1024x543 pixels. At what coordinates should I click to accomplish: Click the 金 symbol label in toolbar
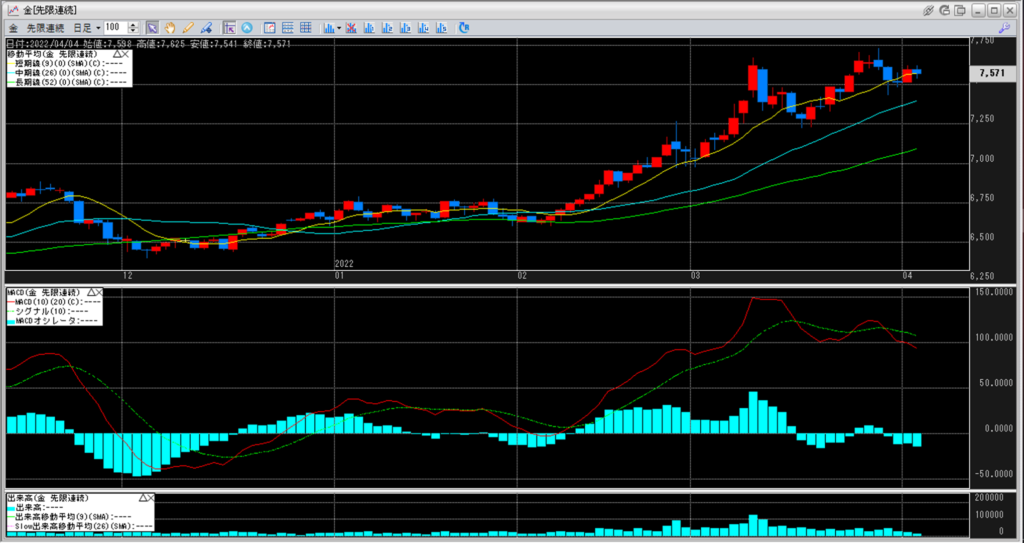[x=12, y=27]
